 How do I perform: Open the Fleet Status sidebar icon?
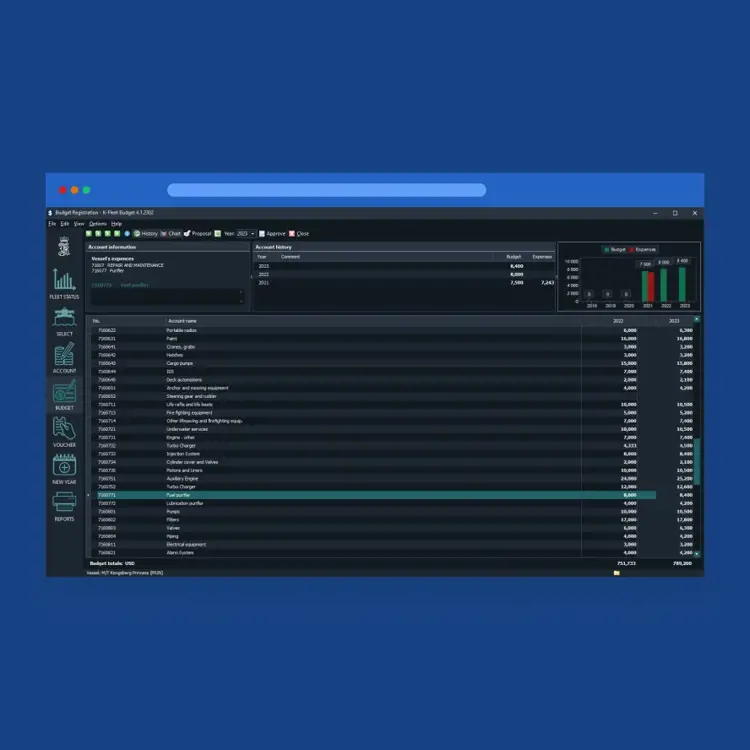click(64, 282)
